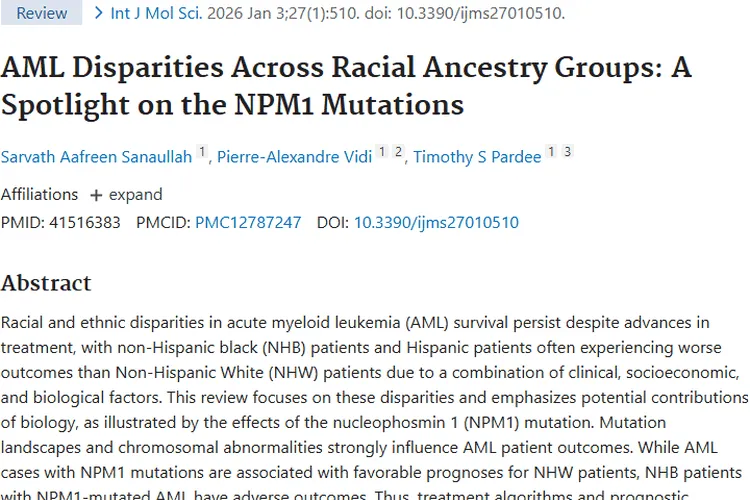Click the AML Disparities article title
Viewport: 750px width, 500px height.
click(346, 86)
